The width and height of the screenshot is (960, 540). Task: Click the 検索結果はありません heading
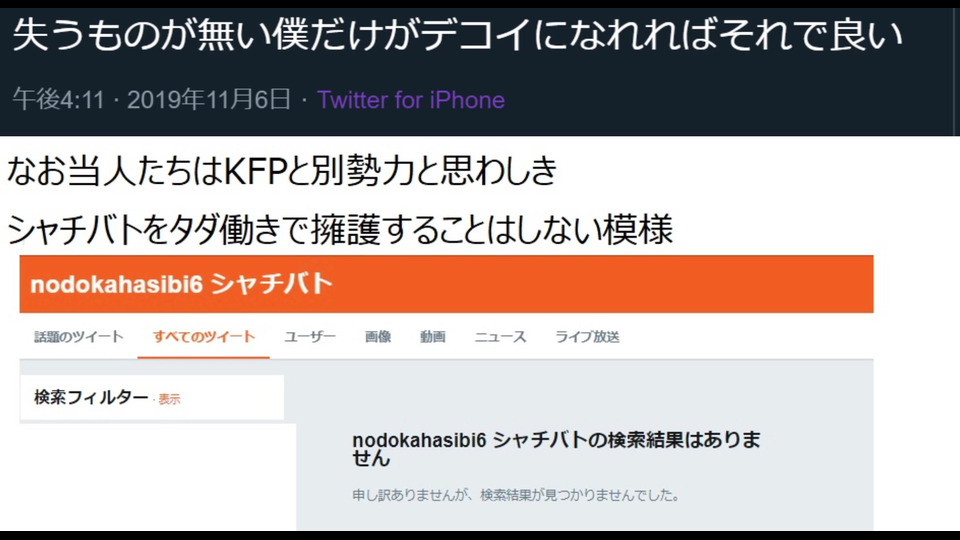coord(556,449)
